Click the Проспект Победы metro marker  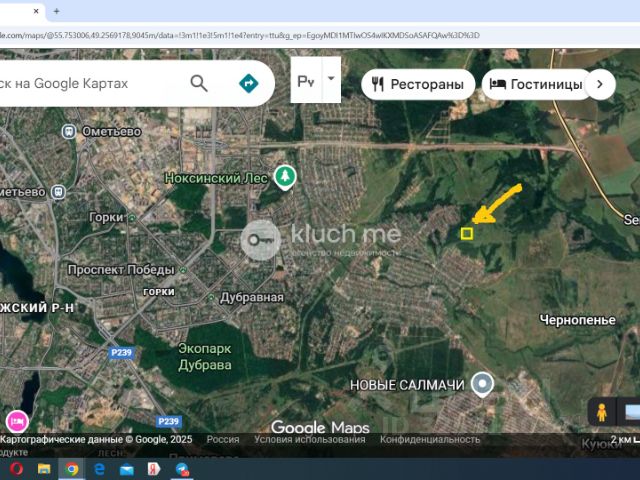pos(183,270)
